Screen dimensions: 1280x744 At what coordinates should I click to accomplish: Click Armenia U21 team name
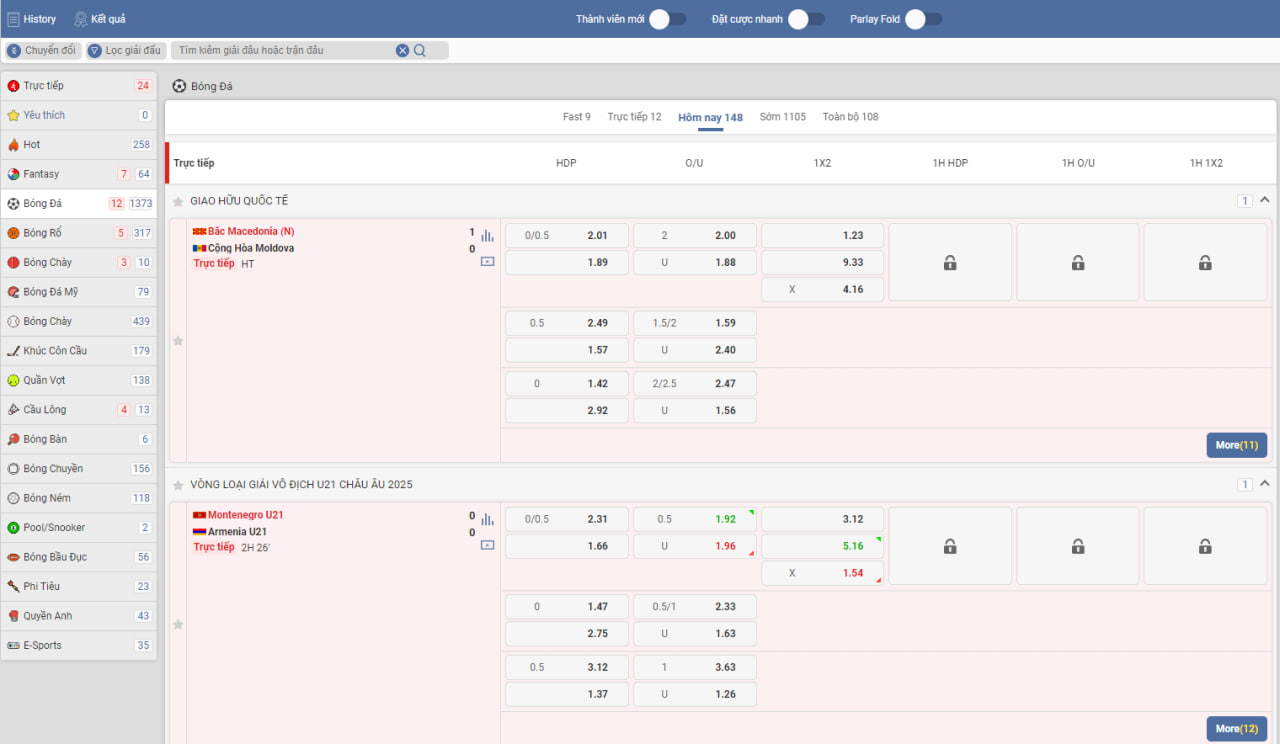[x=237, y=532]
